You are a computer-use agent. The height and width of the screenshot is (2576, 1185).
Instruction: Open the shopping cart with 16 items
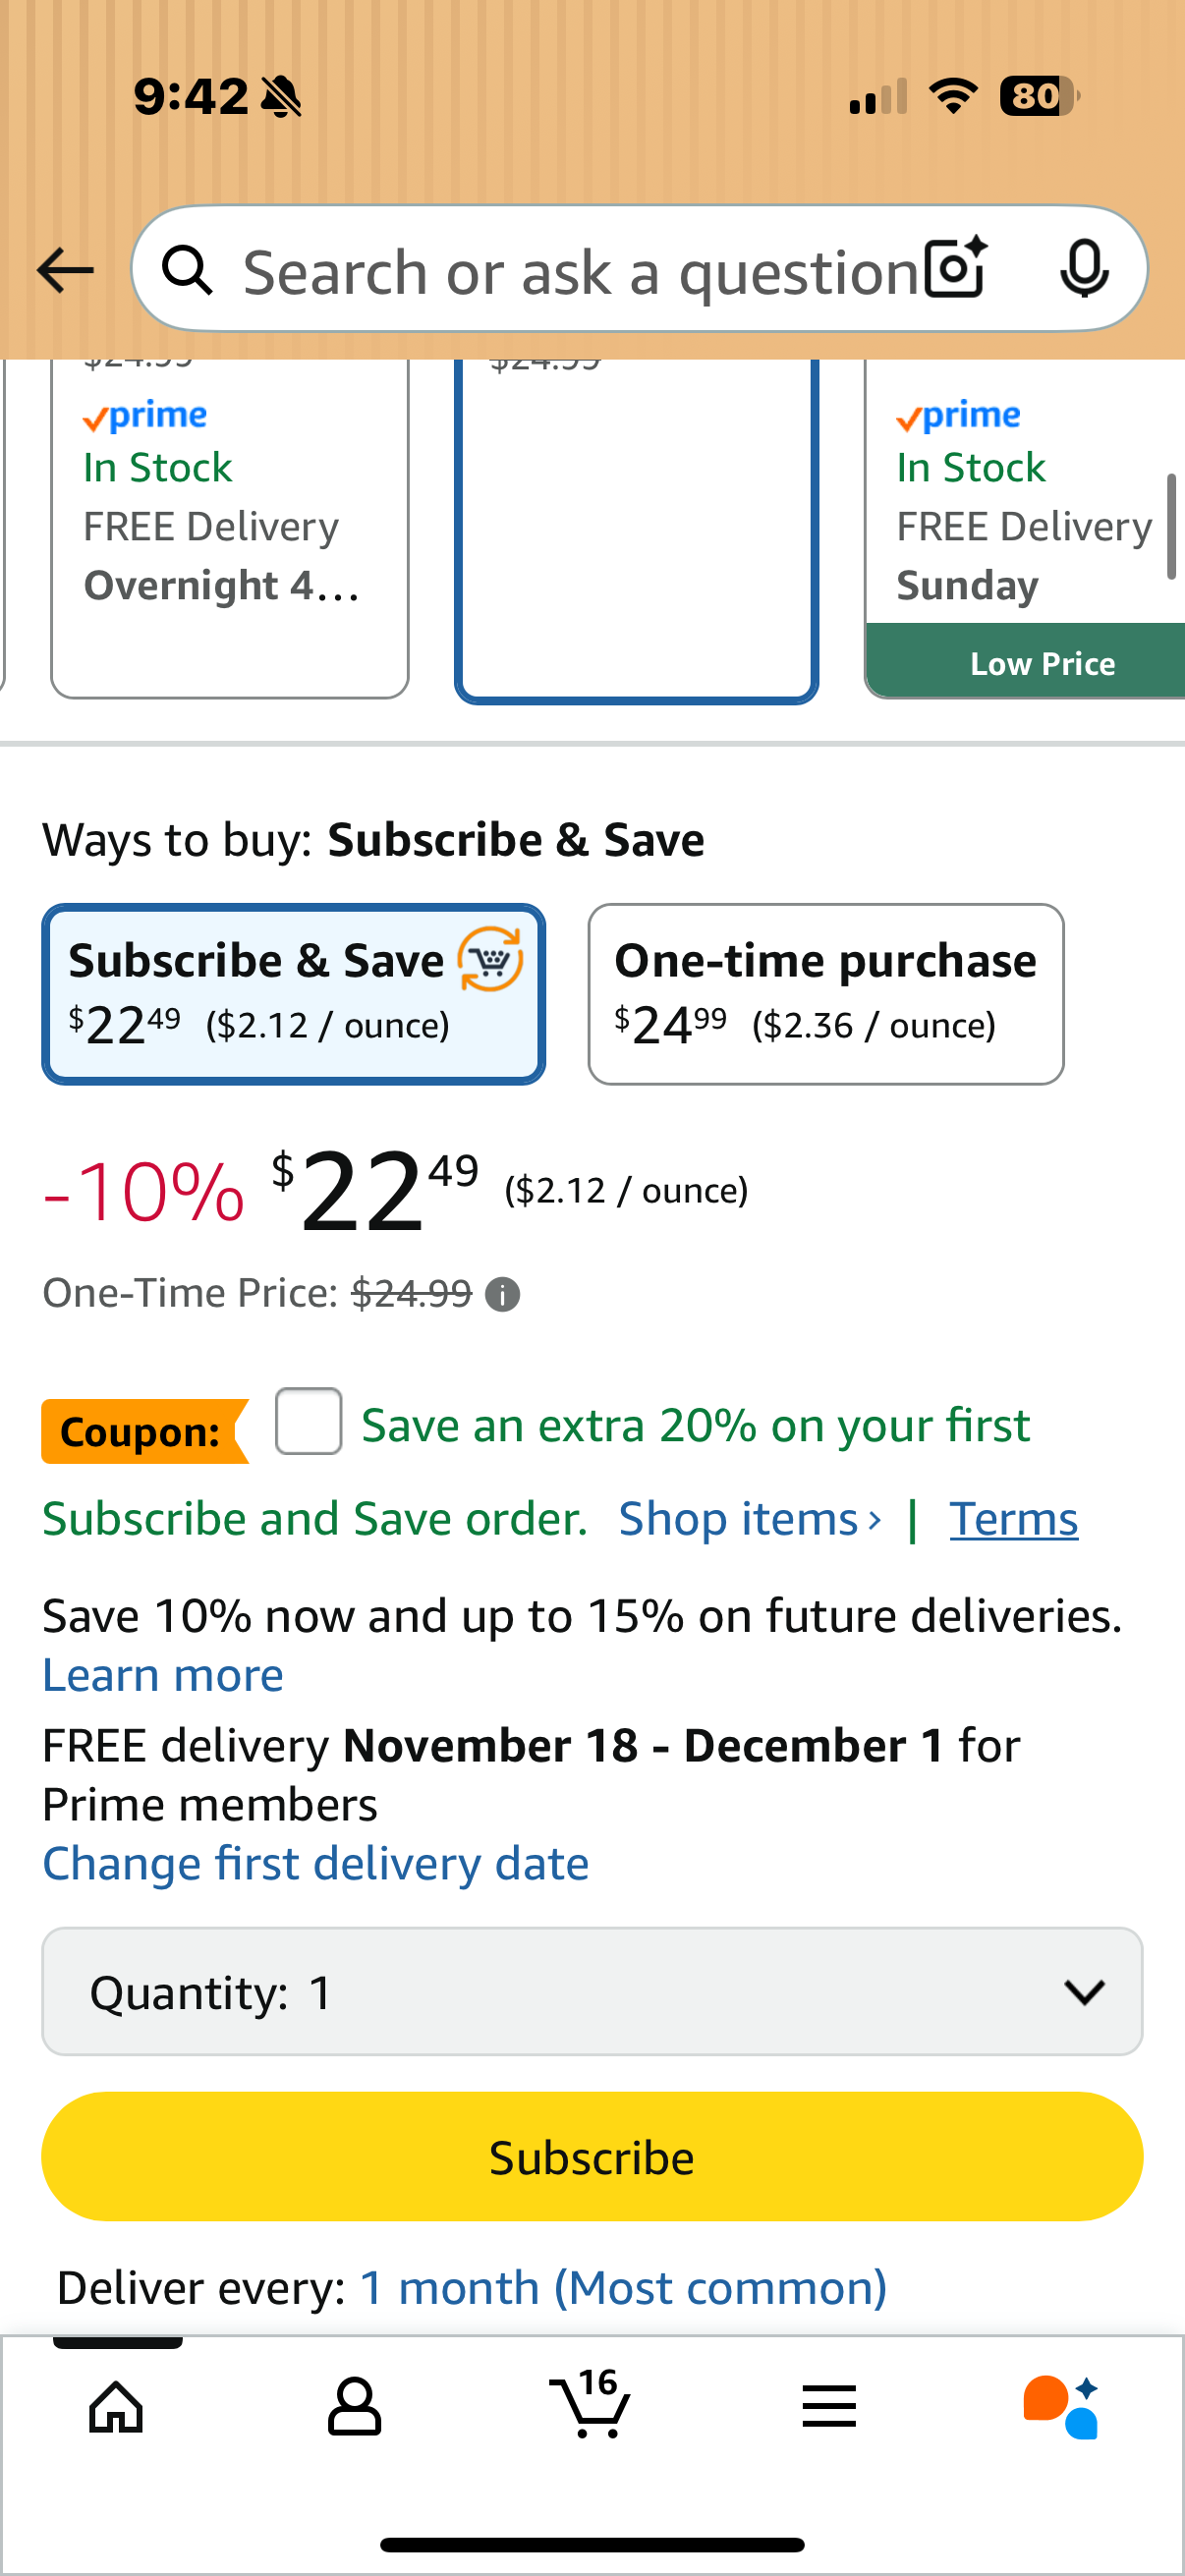pos(591,2404)
